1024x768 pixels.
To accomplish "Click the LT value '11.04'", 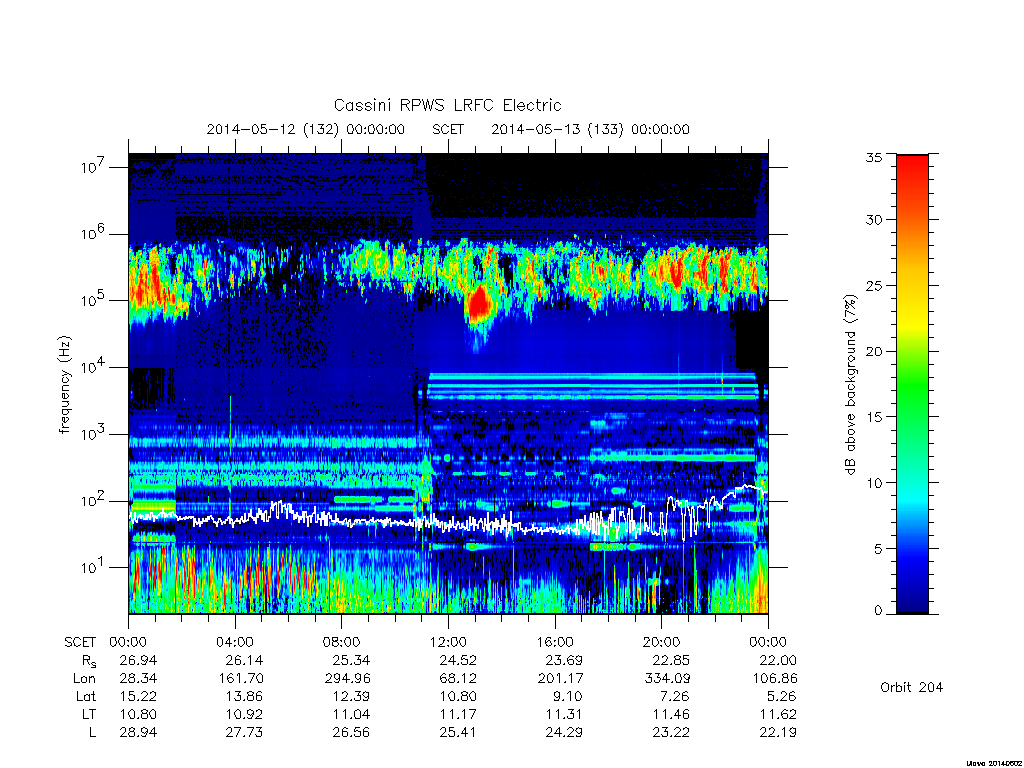I will (351, 714).
